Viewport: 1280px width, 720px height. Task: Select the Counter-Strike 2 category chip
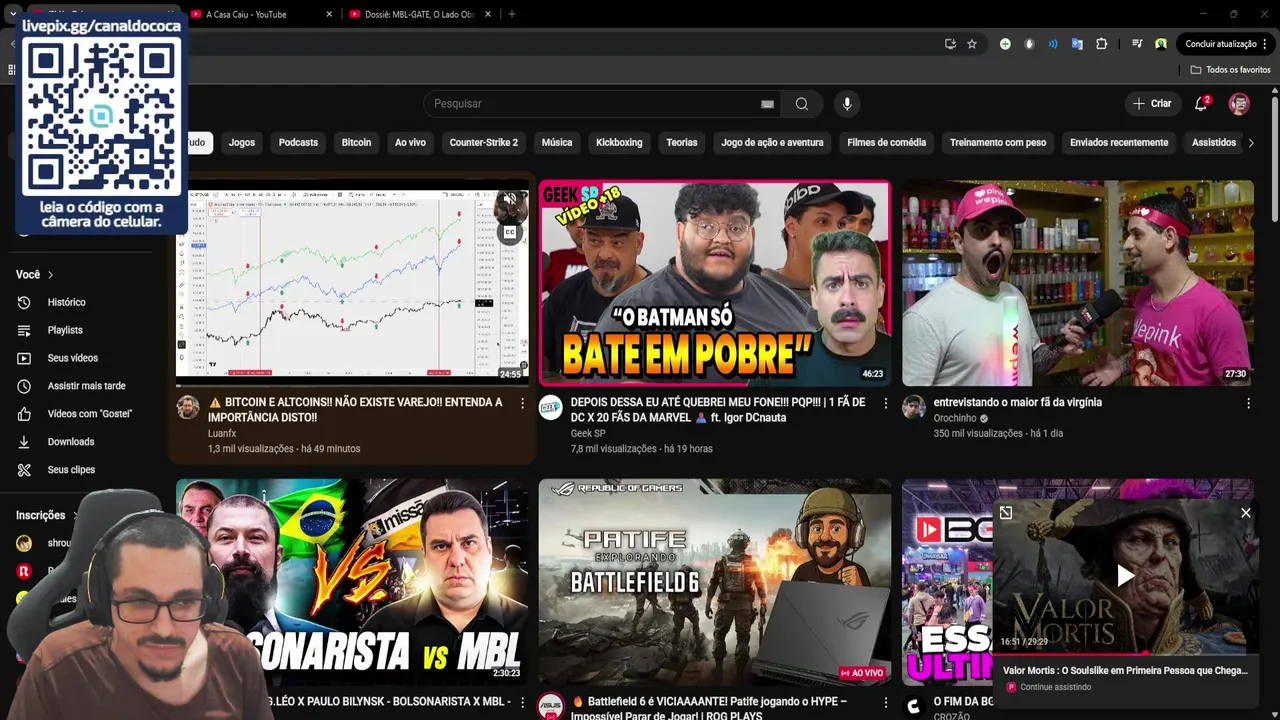point(484,143)
